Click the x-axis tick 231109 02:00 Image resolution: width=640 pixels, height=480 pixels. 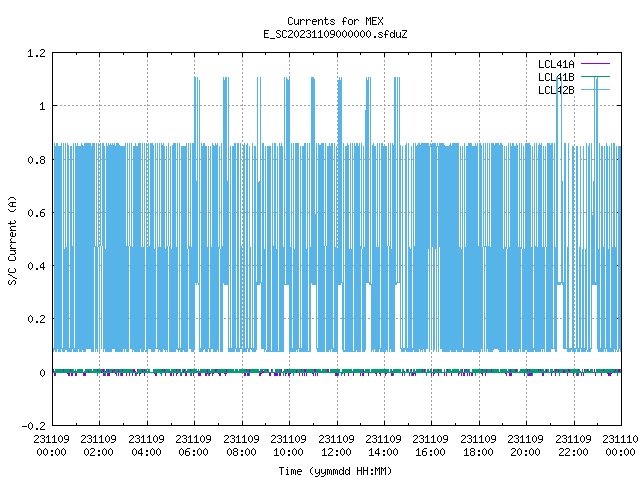point(98,446)
